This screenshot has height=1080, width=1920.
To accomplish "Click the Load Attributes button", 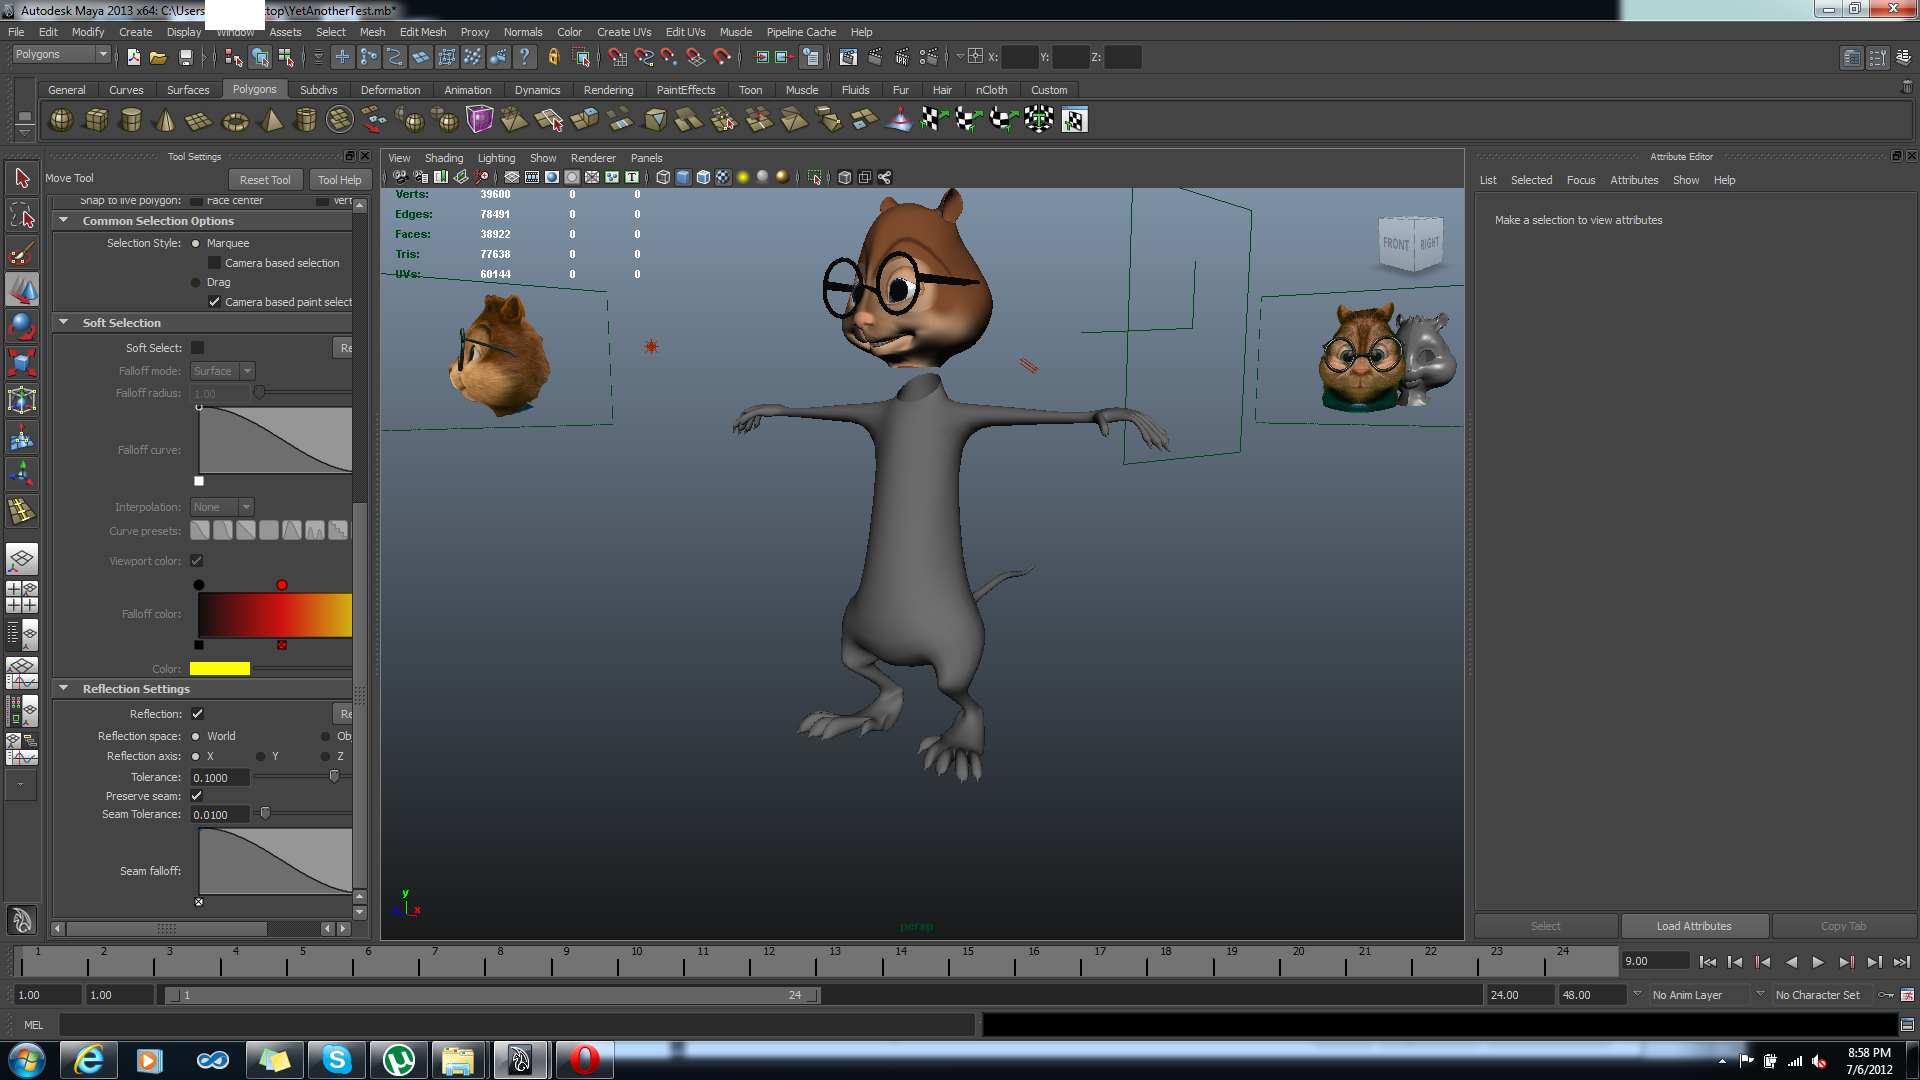I will 1693,926.
